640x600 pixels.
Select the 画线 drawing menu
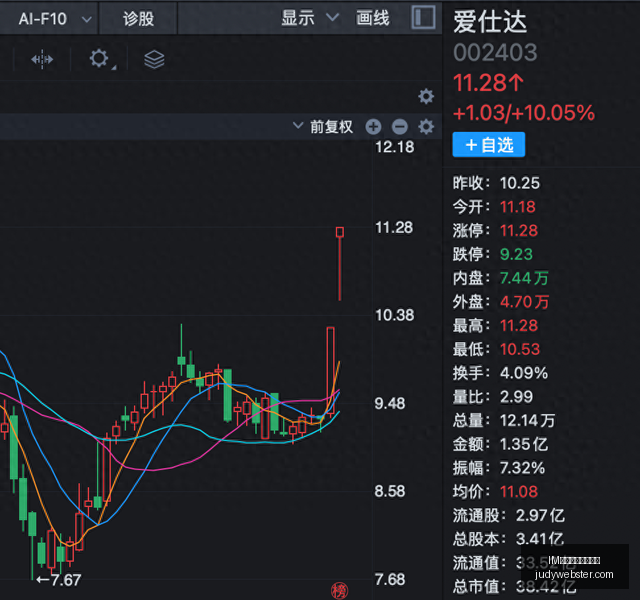(x=373, y=18)
